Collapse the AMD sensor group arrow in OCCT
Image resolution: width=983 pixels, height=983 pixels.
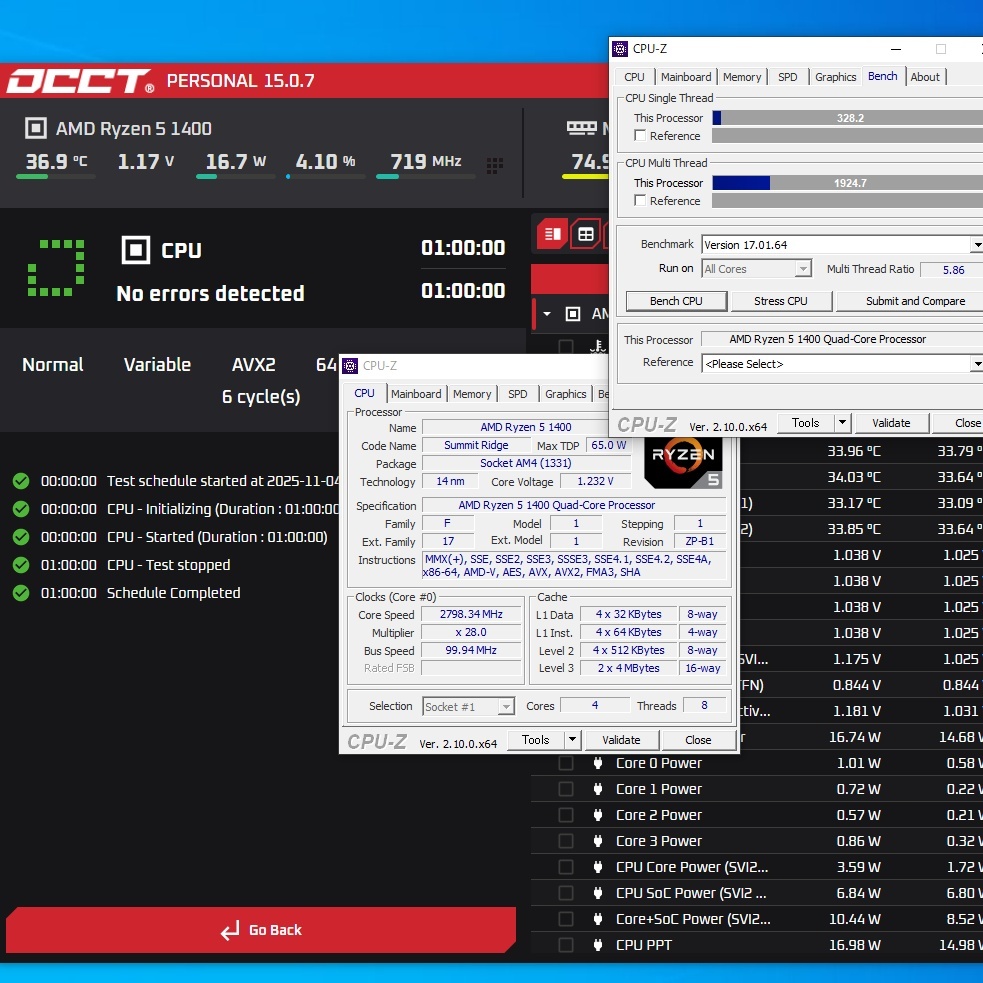coord(547,313)
